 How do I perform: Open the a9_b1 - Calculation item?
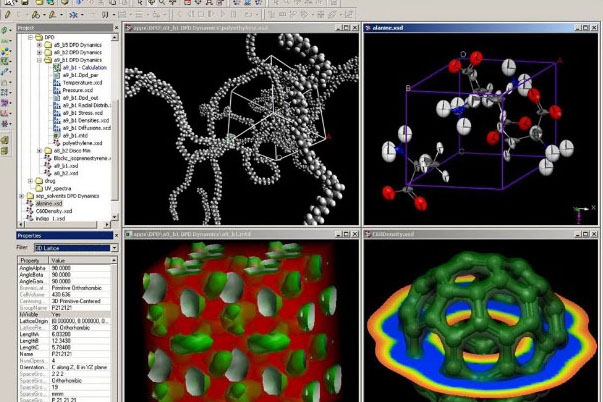pyautogui.click(x=85, y=67)
